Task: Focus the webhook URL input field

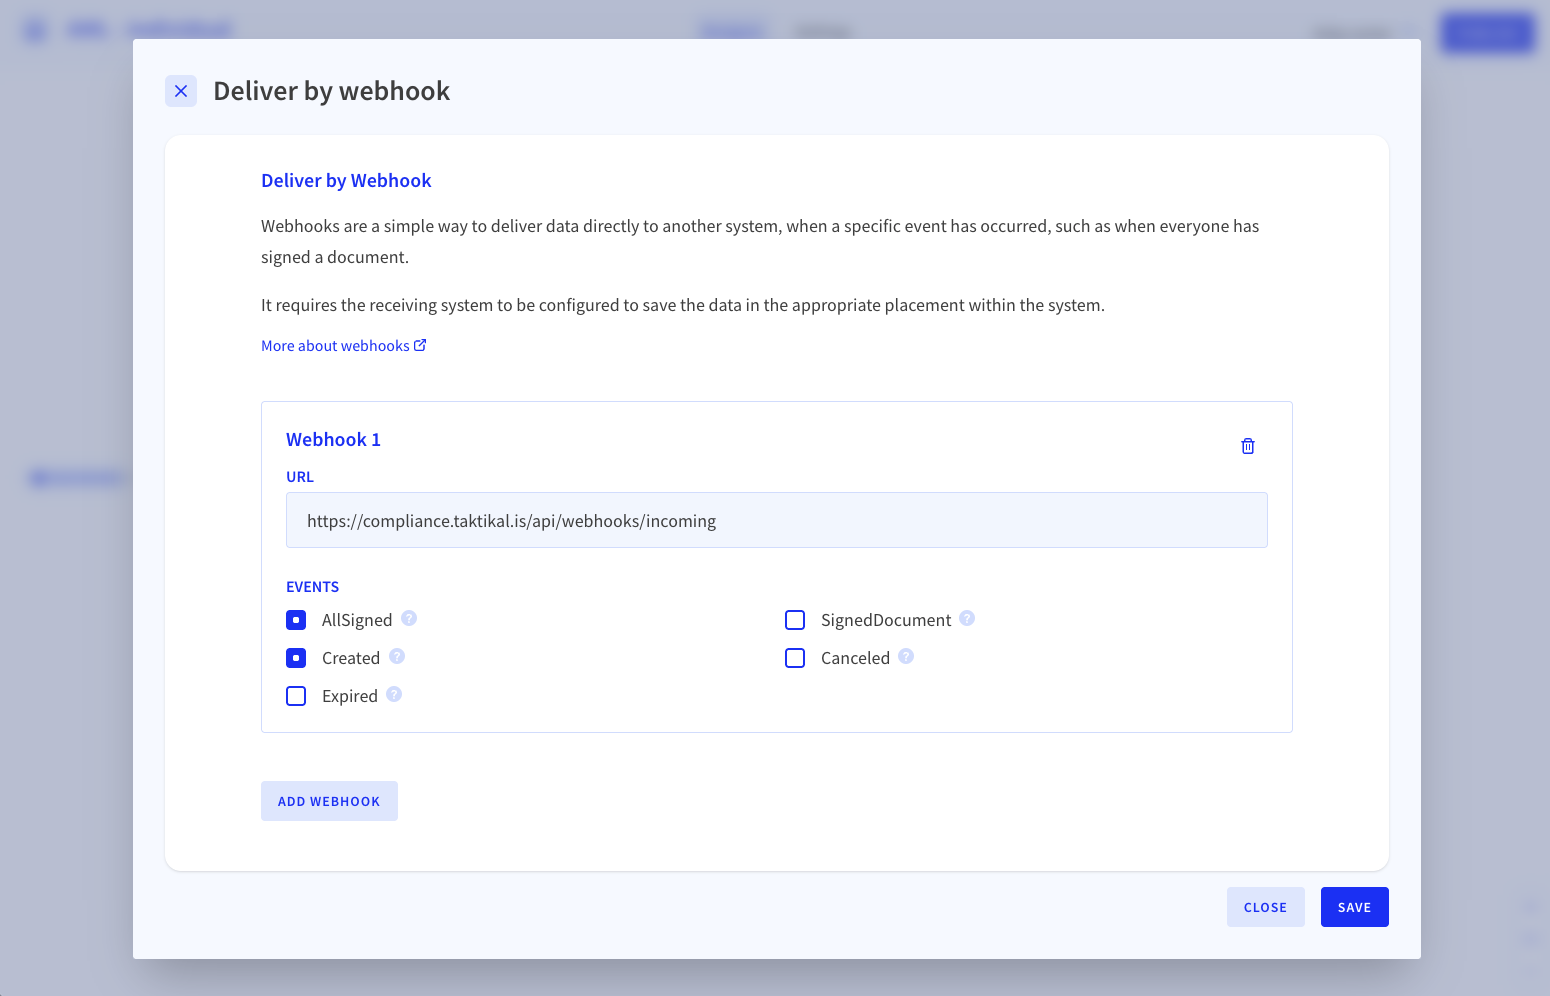Action: coord(777,520)
